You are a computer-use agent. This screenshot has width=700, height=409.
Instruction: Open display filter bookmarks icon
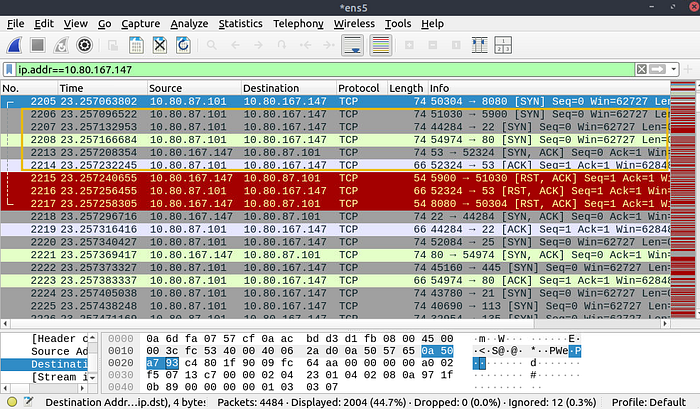9,70
